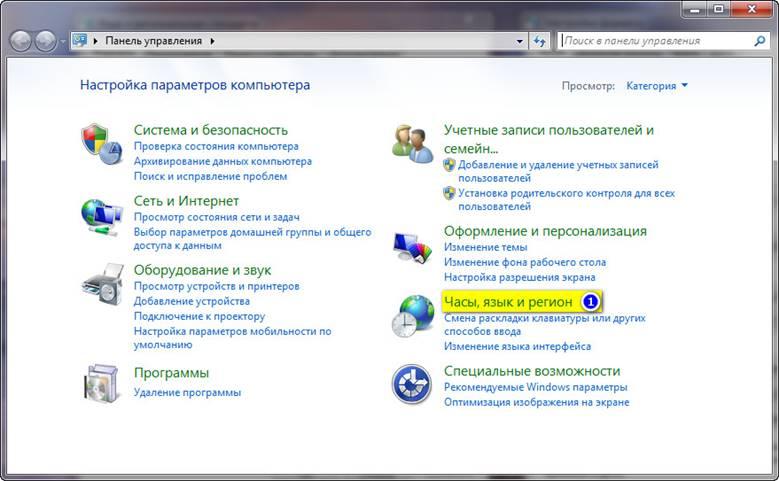Click the search magnifier icon
The image size is (779, 481).
(x=760, y=41)
